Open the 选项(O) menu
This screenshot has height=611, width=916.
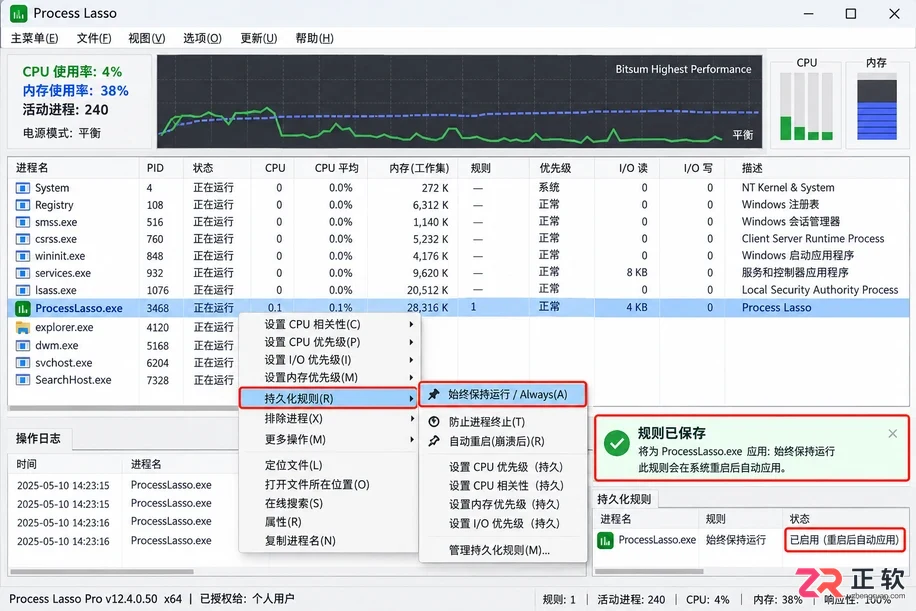(x=202, y=38)
